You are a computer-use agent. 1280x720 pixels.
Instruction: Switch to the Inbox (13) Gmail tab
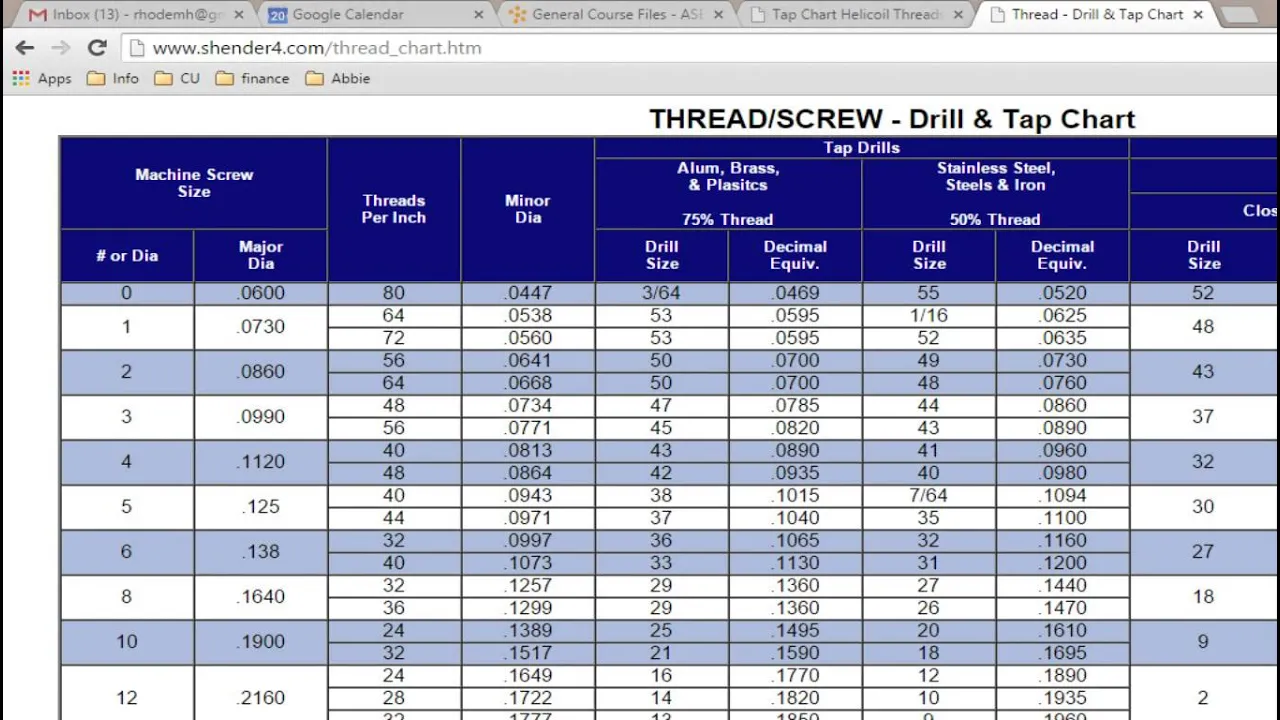137,15
